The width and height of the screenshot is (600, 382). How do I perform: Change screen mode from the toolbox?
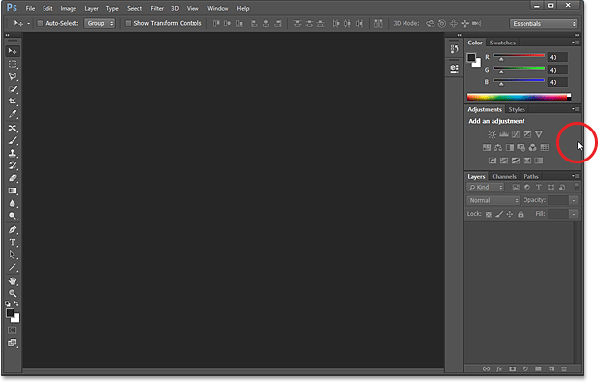click(12, 343)
